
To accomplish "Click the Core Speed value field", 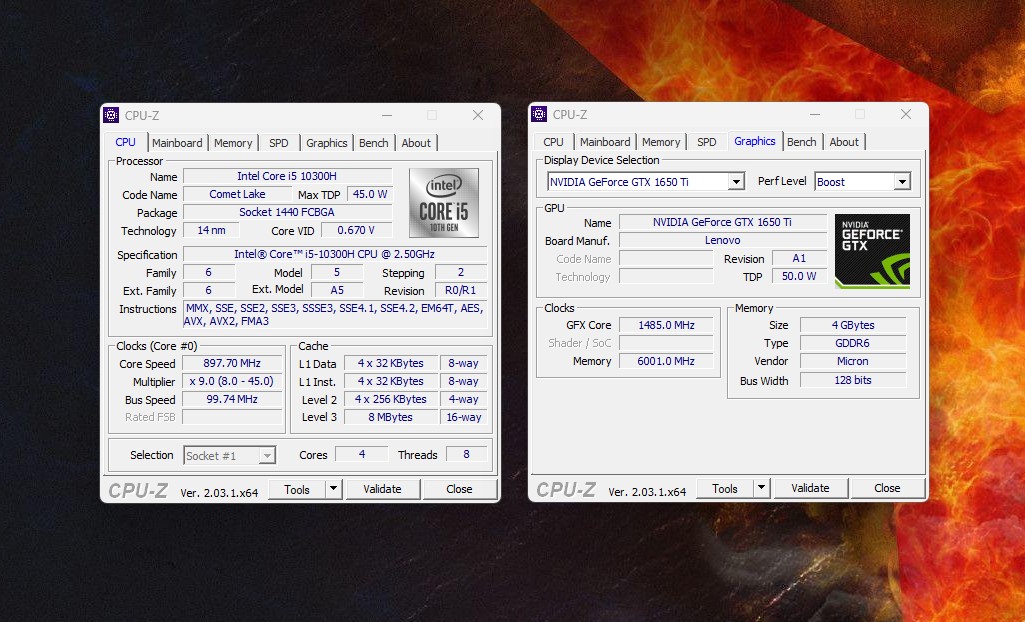I will (x=232, y=364).
